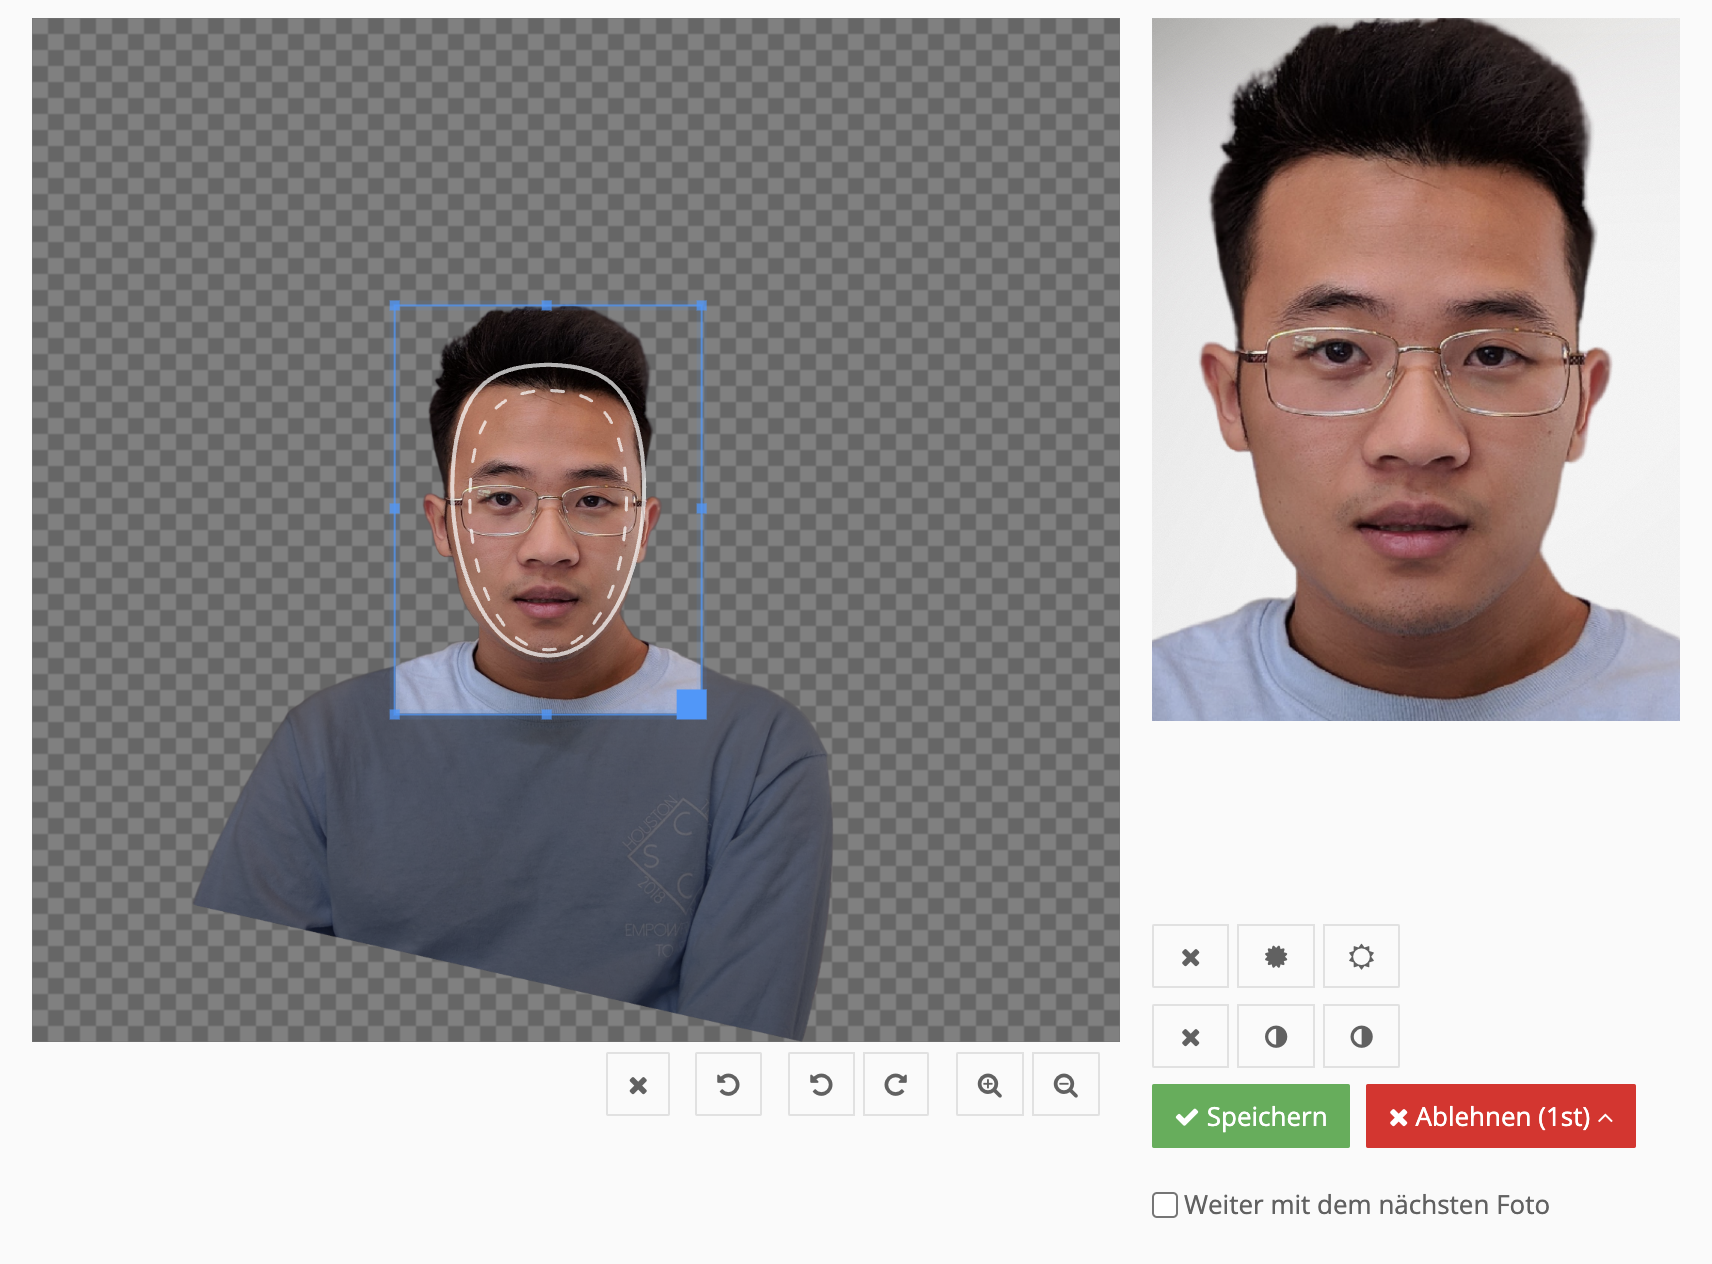Screen dimensions: 1712x1264
Task: Expand the Ablehnen (1st) dropdown caret
Action: [1606, 1117]
